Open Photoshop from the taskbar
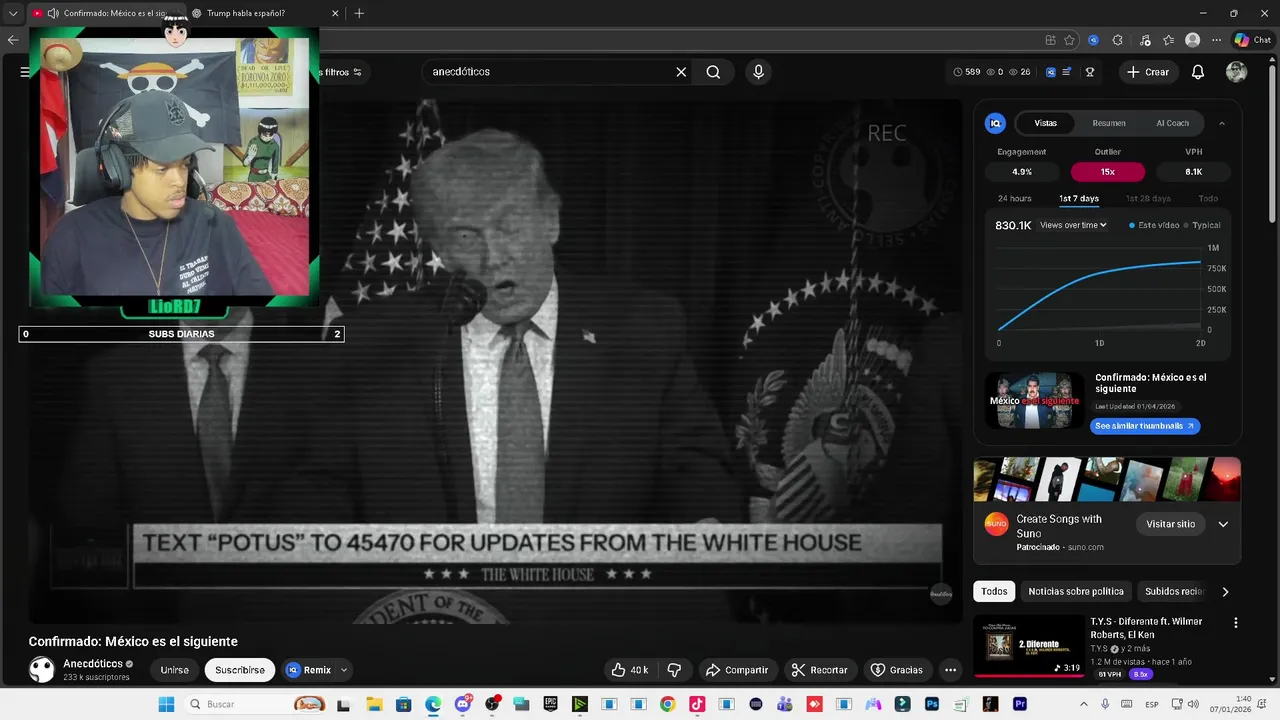Screen dimensions: 1280x720 pyautogui.click(x=932, y=704)
